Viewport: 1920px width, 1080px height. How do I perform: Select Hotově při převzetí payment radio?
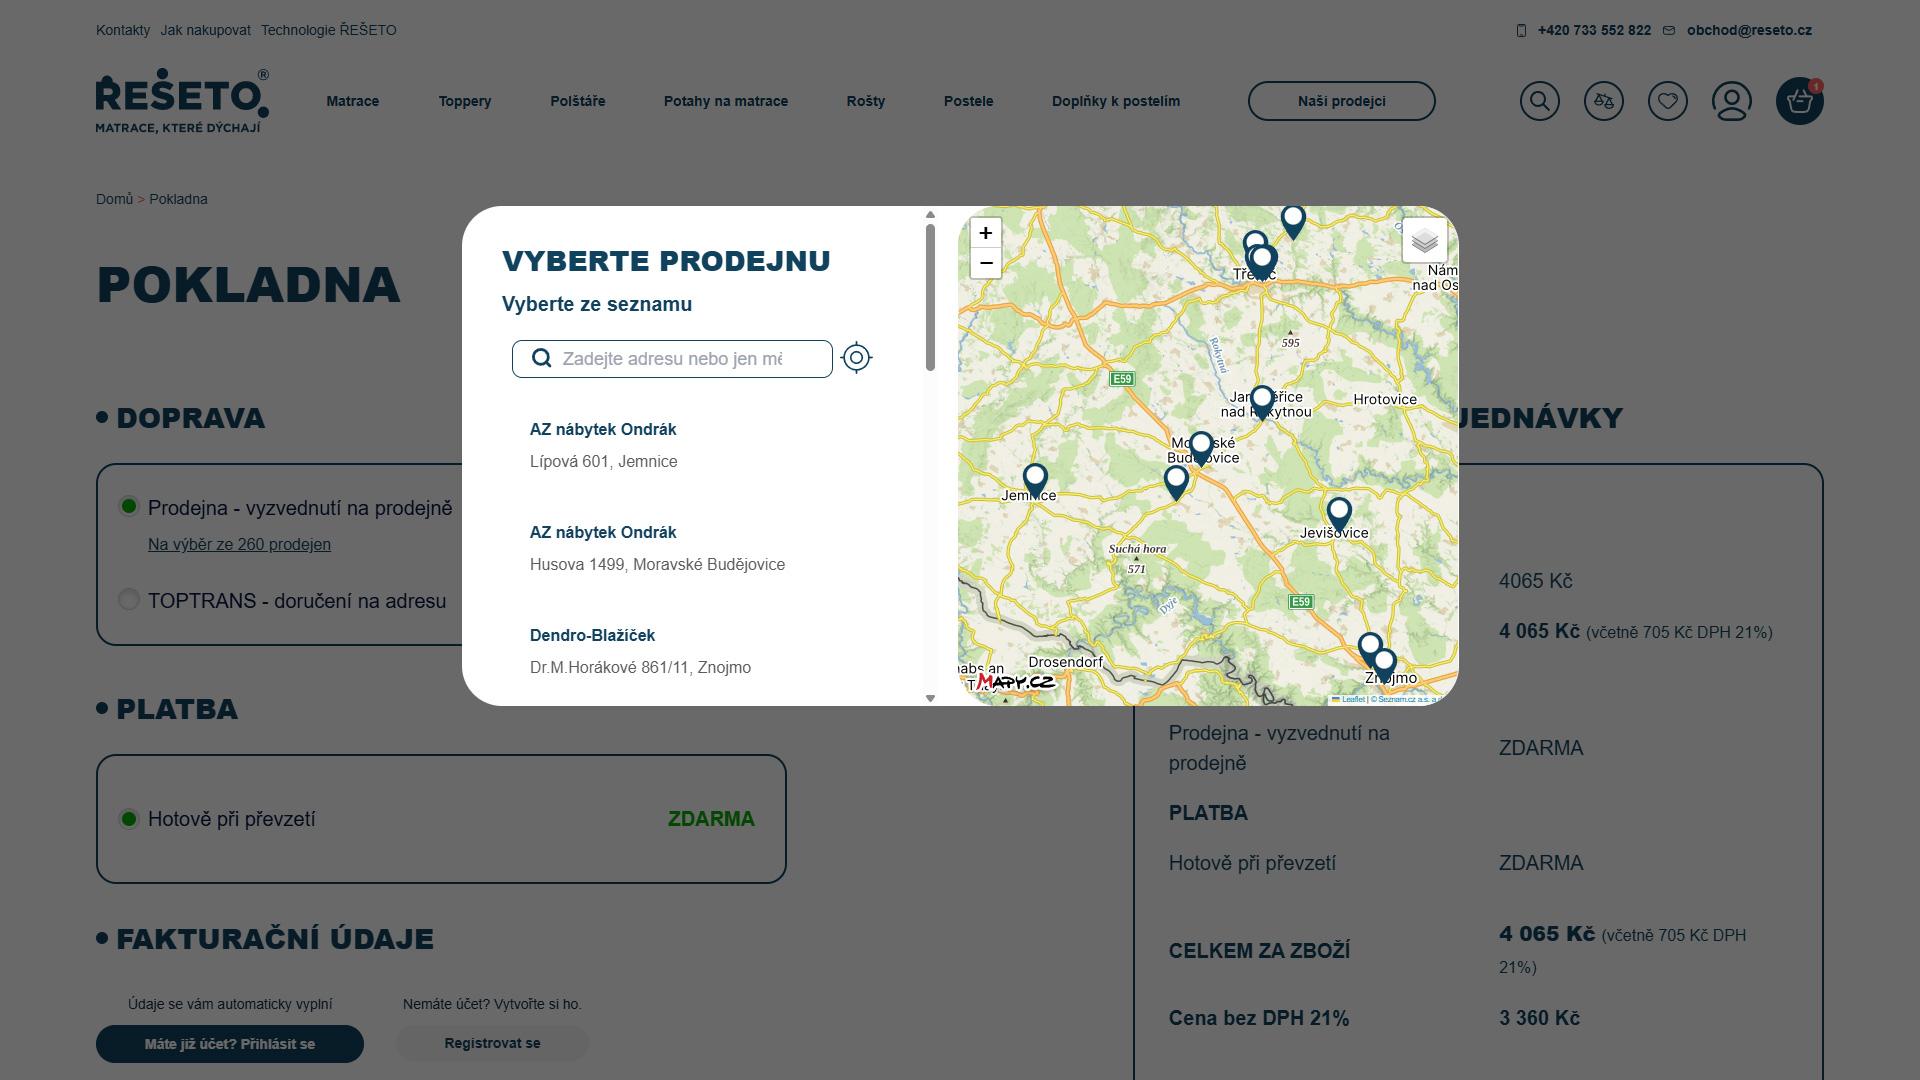pos(129,819)
